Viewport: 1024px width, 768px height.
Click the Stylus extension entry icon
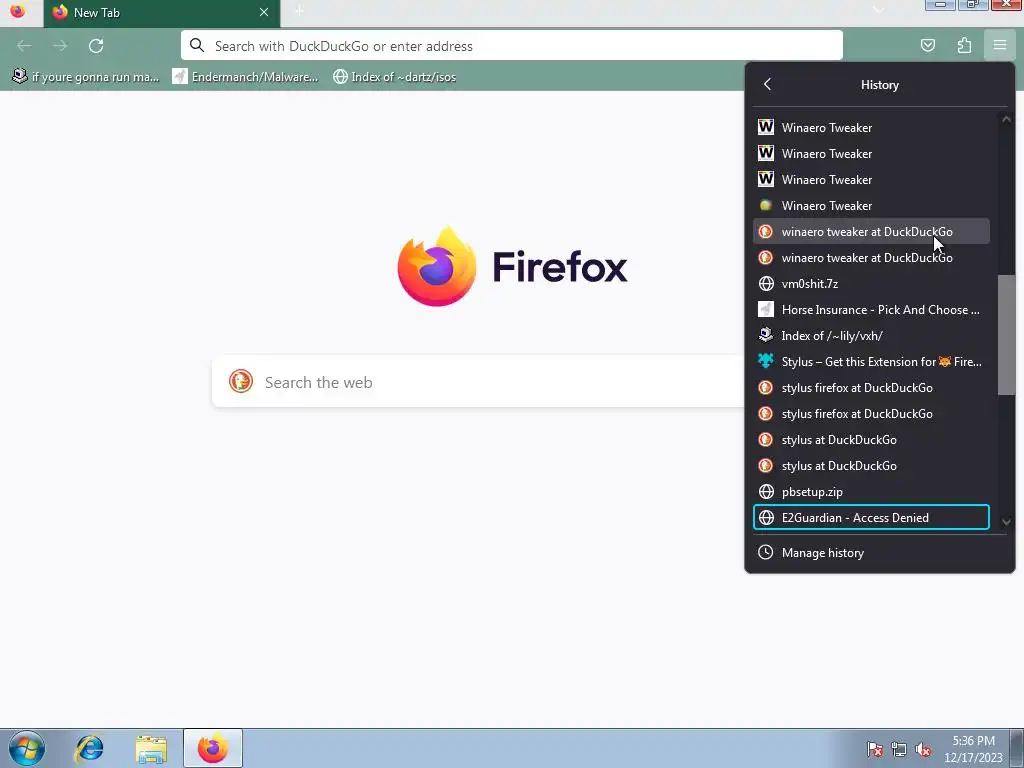pyautogui.click(x=766, y=361)
